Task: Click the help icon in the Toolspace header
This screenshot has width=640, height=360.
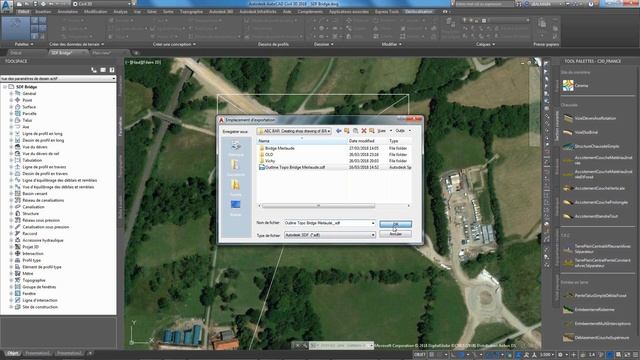Action: coord(112,70)
